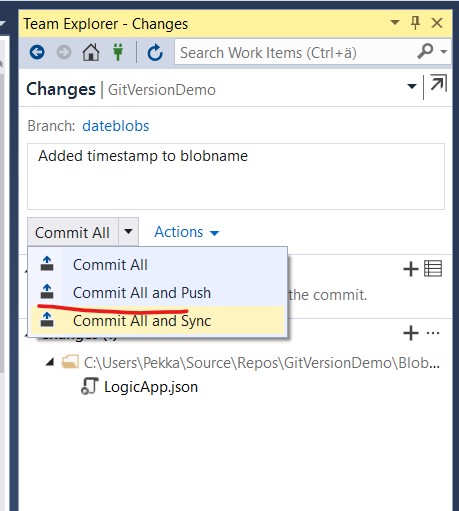Expand the Actions dropdown
This screenshot has height=511, width=459.
pos(187,232)
